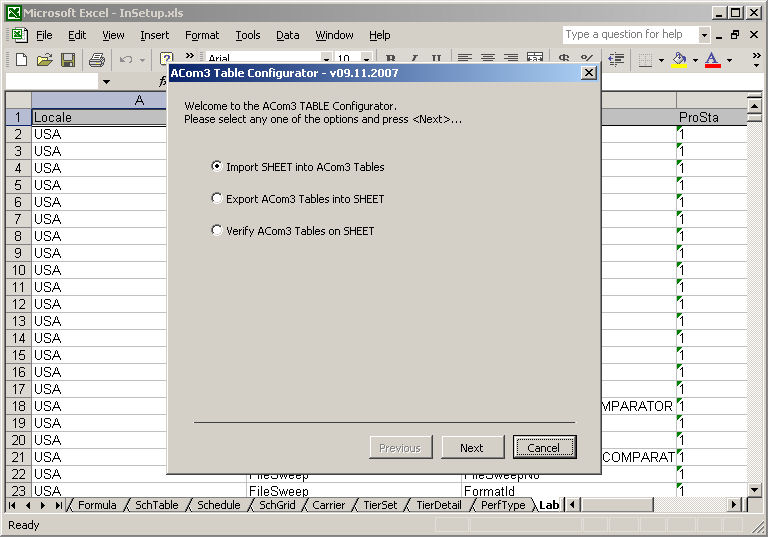768x537 pixels.
Task: Open the Format menu
Action: pos(202,35)
